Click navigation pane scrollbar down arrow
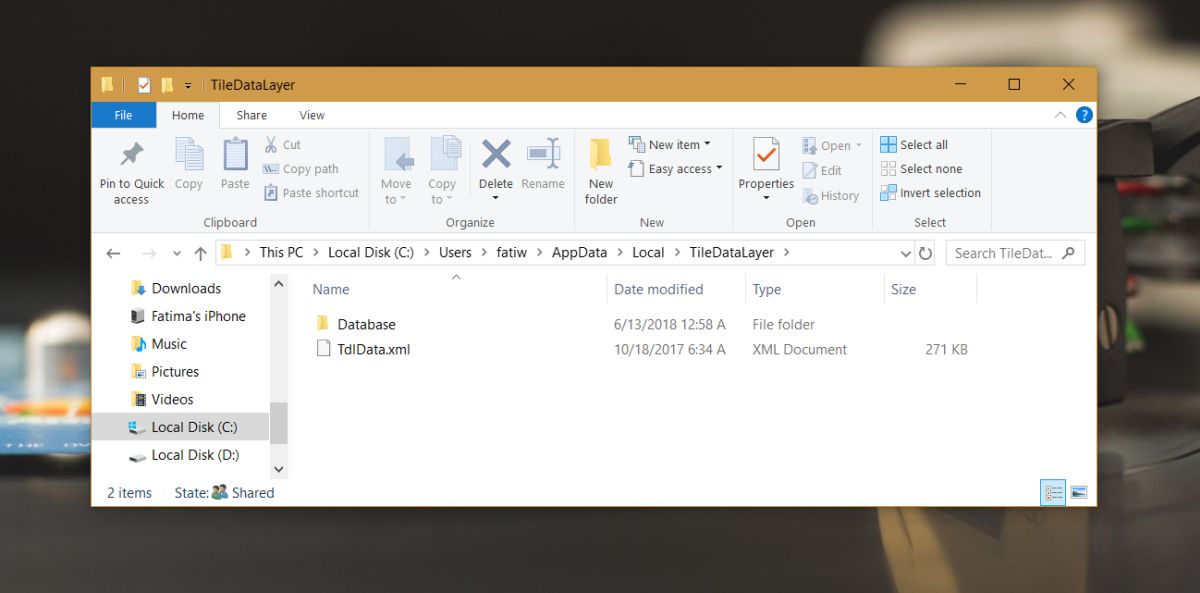This screenshot has width=1200, height=593. [278, 468]
